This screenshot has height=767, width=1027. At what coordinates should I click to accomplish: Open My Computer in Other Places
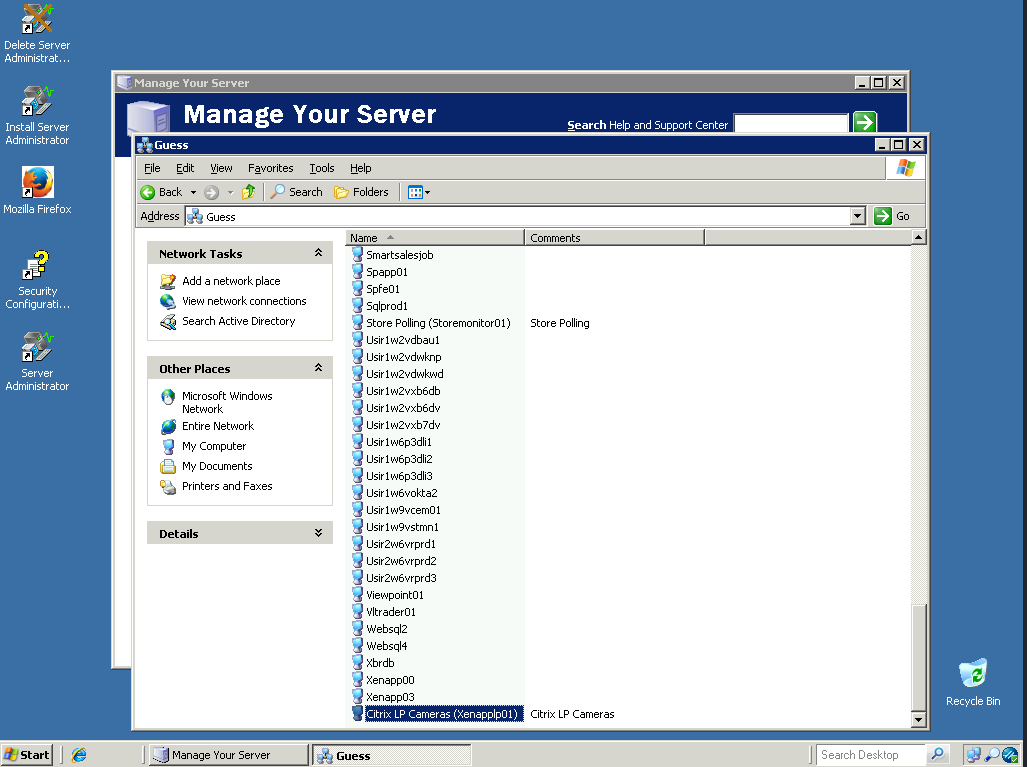click(214, 446)
